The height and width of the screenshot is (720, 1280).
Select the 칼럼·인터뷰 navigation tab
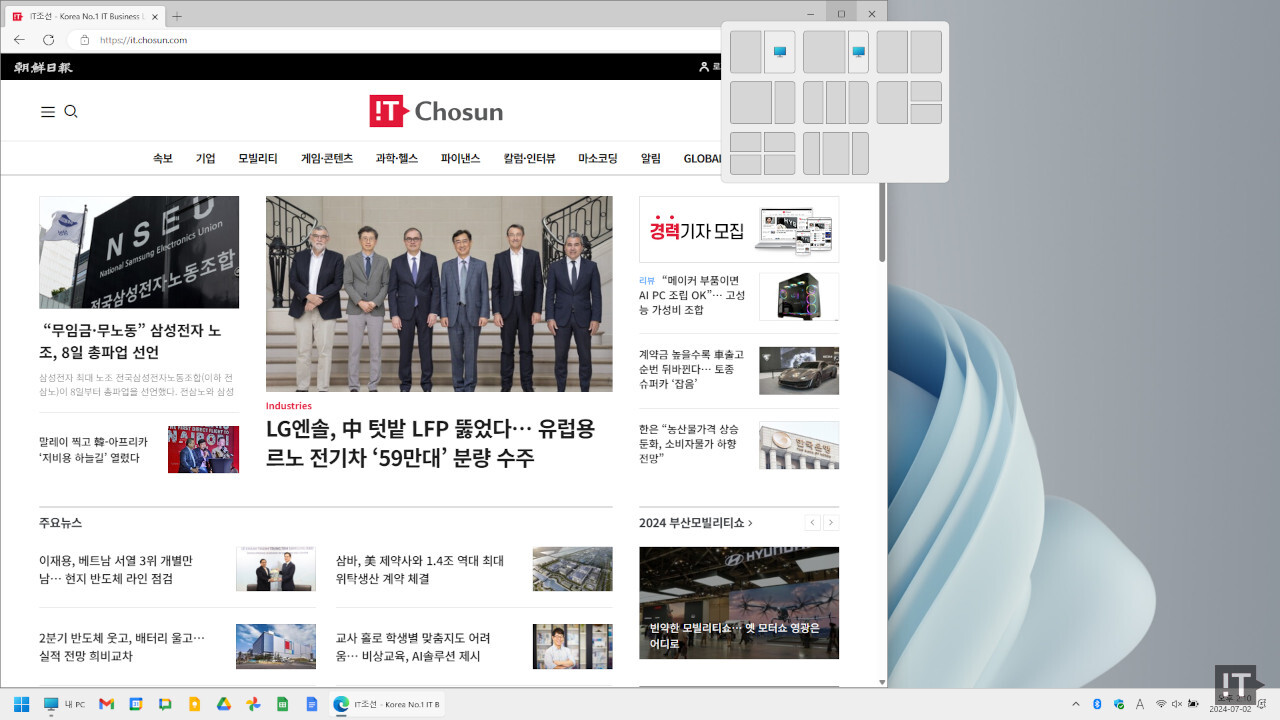click(530, 158)
